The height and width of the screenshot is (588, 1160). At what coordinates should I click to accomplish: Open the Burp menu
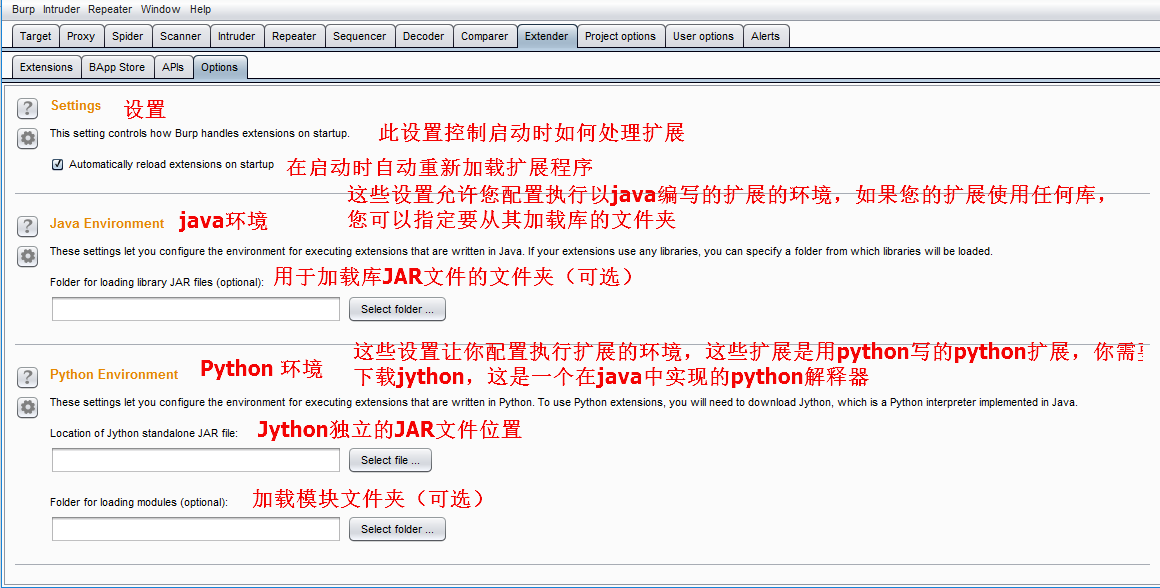23,10
